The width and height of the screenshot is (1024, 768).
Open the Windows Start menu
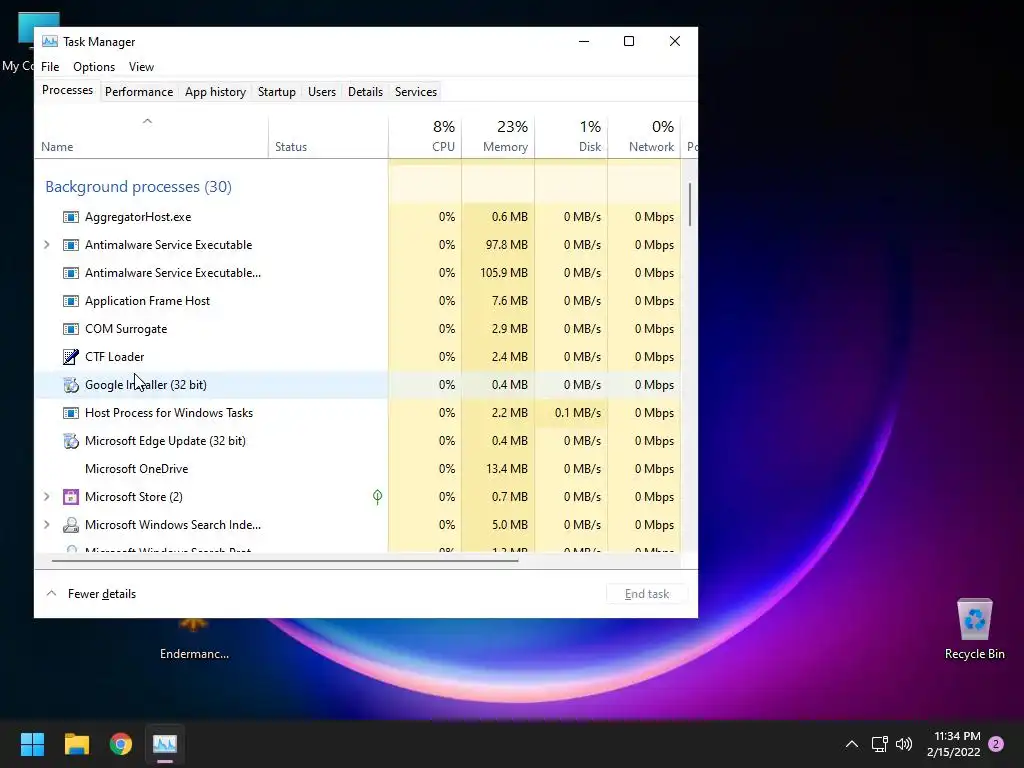(x=32, y=744)
